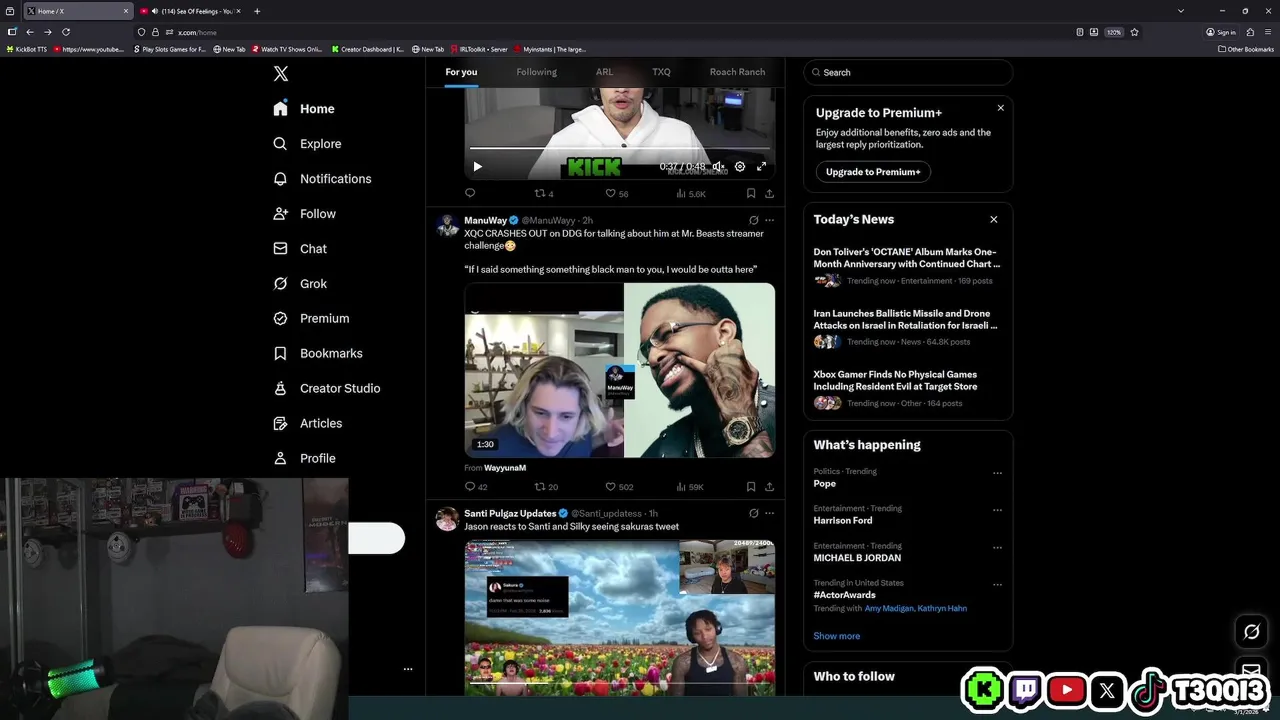Repost ManuWay post with 20 reposts
The image size is (1280, 720).
[x=546, y=487]
